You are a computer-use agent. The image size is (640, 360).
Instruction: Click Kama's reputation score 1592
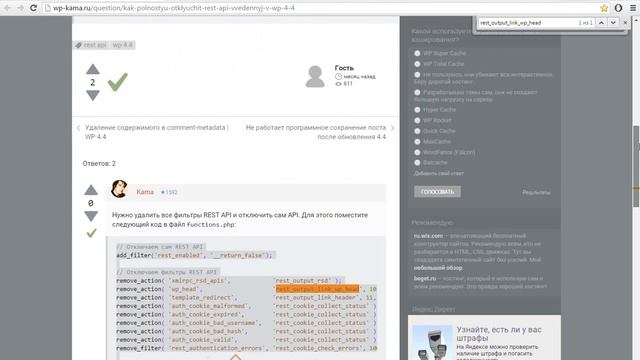pos(169,192)
